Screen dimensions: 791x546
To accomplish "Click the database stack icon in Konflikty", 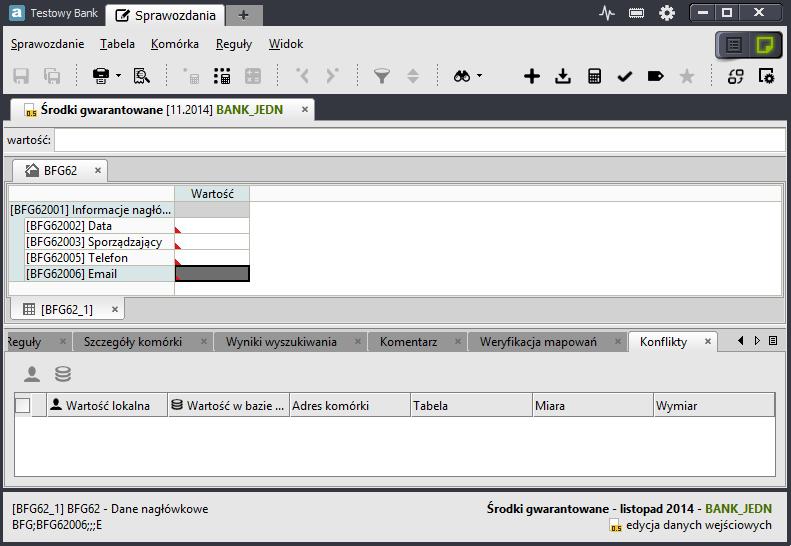I will [63, 374].
